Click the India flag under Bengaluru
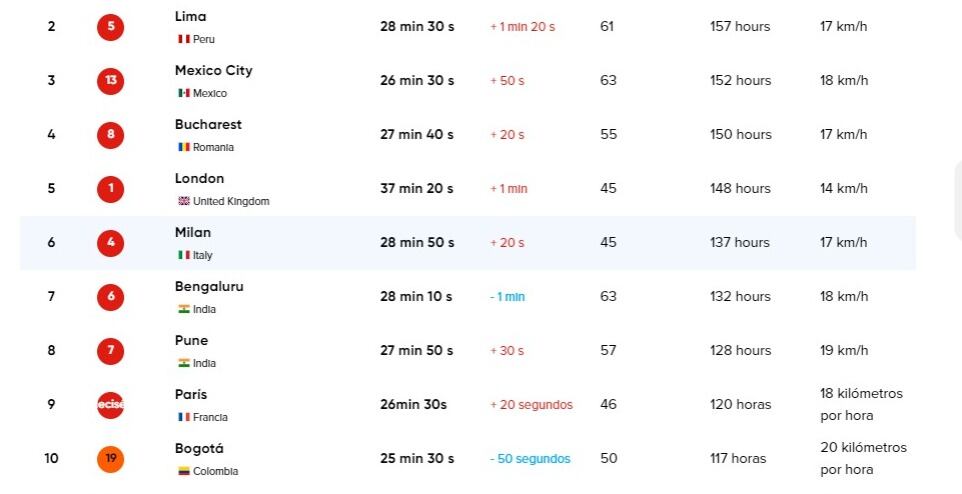 coord(184,309)
